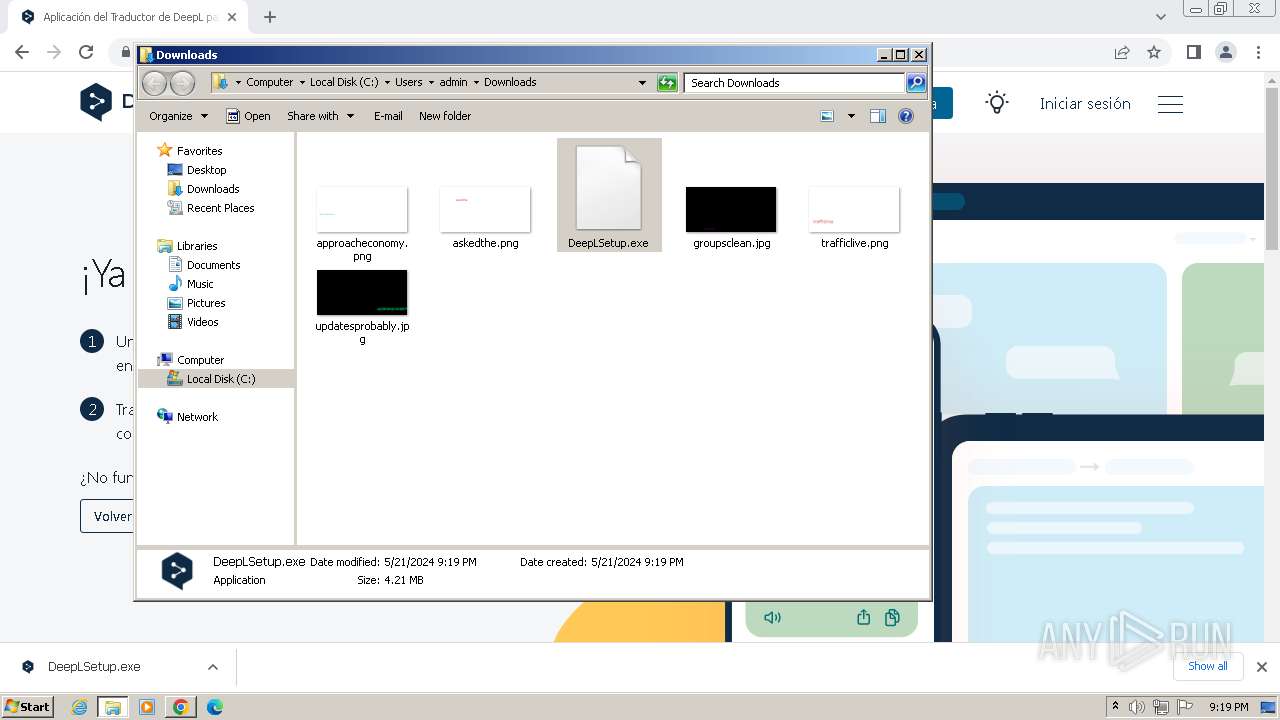The image size is (1280, 720).
Task: Toggle Chrome side panel icon
Action: (1193, 52)
